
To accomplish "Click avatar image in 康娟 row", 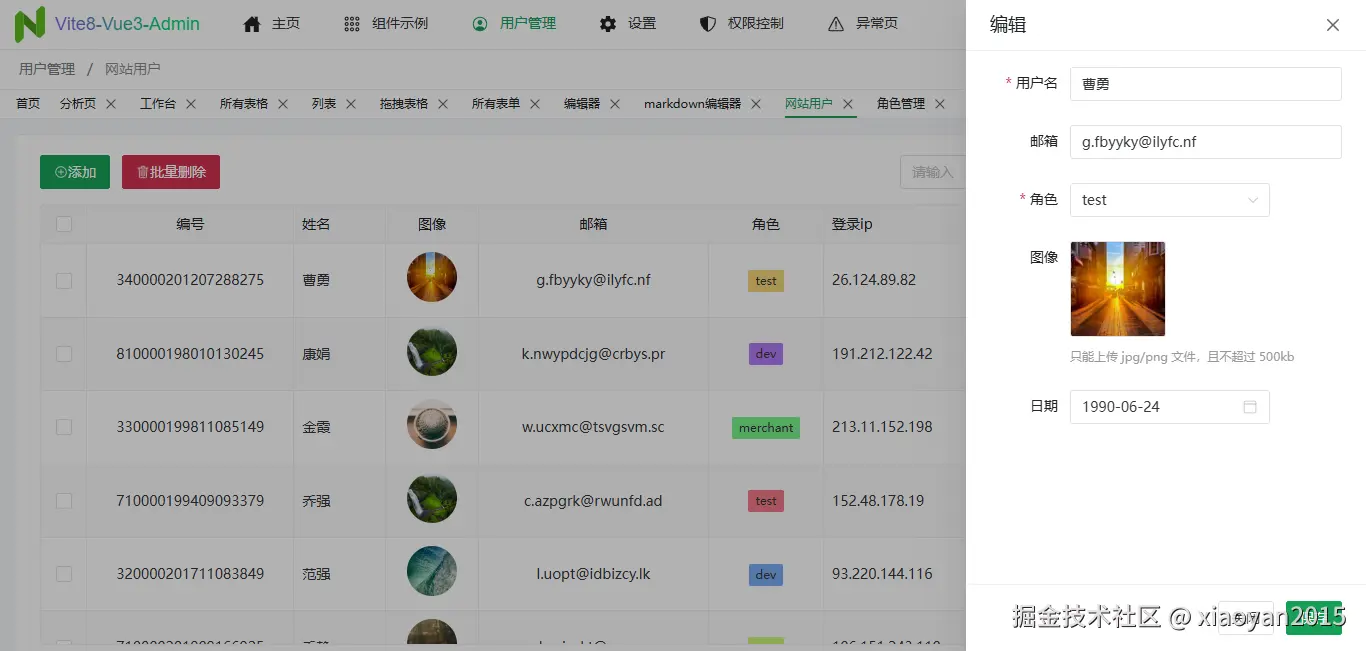I will pyautogui.click(x=432, y=352).
